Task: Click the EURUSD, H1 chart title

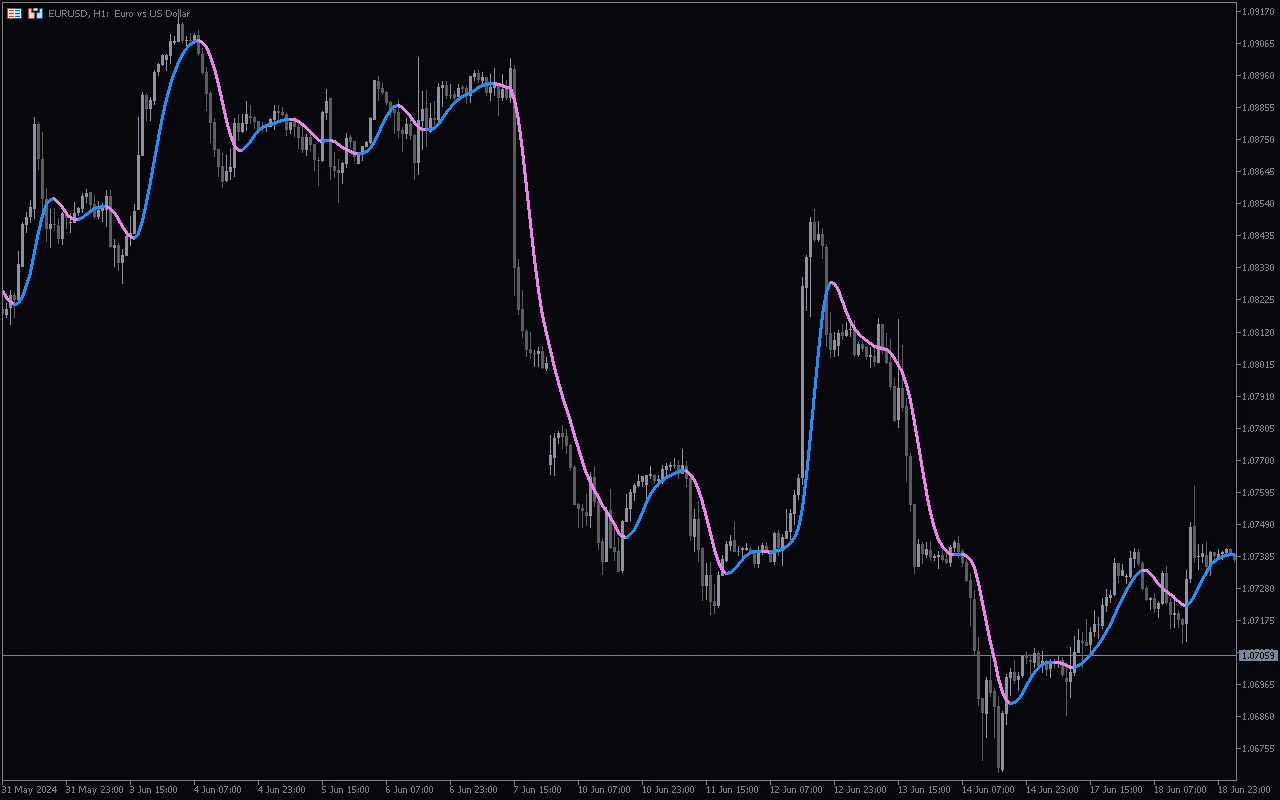Action: click(x=119, y=13)
